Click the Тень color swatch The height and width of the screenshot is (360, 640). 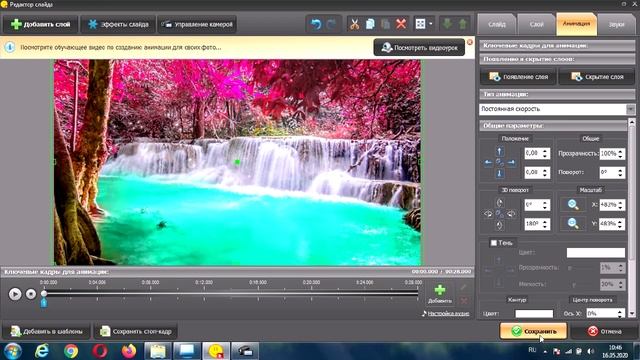point(596,253)
